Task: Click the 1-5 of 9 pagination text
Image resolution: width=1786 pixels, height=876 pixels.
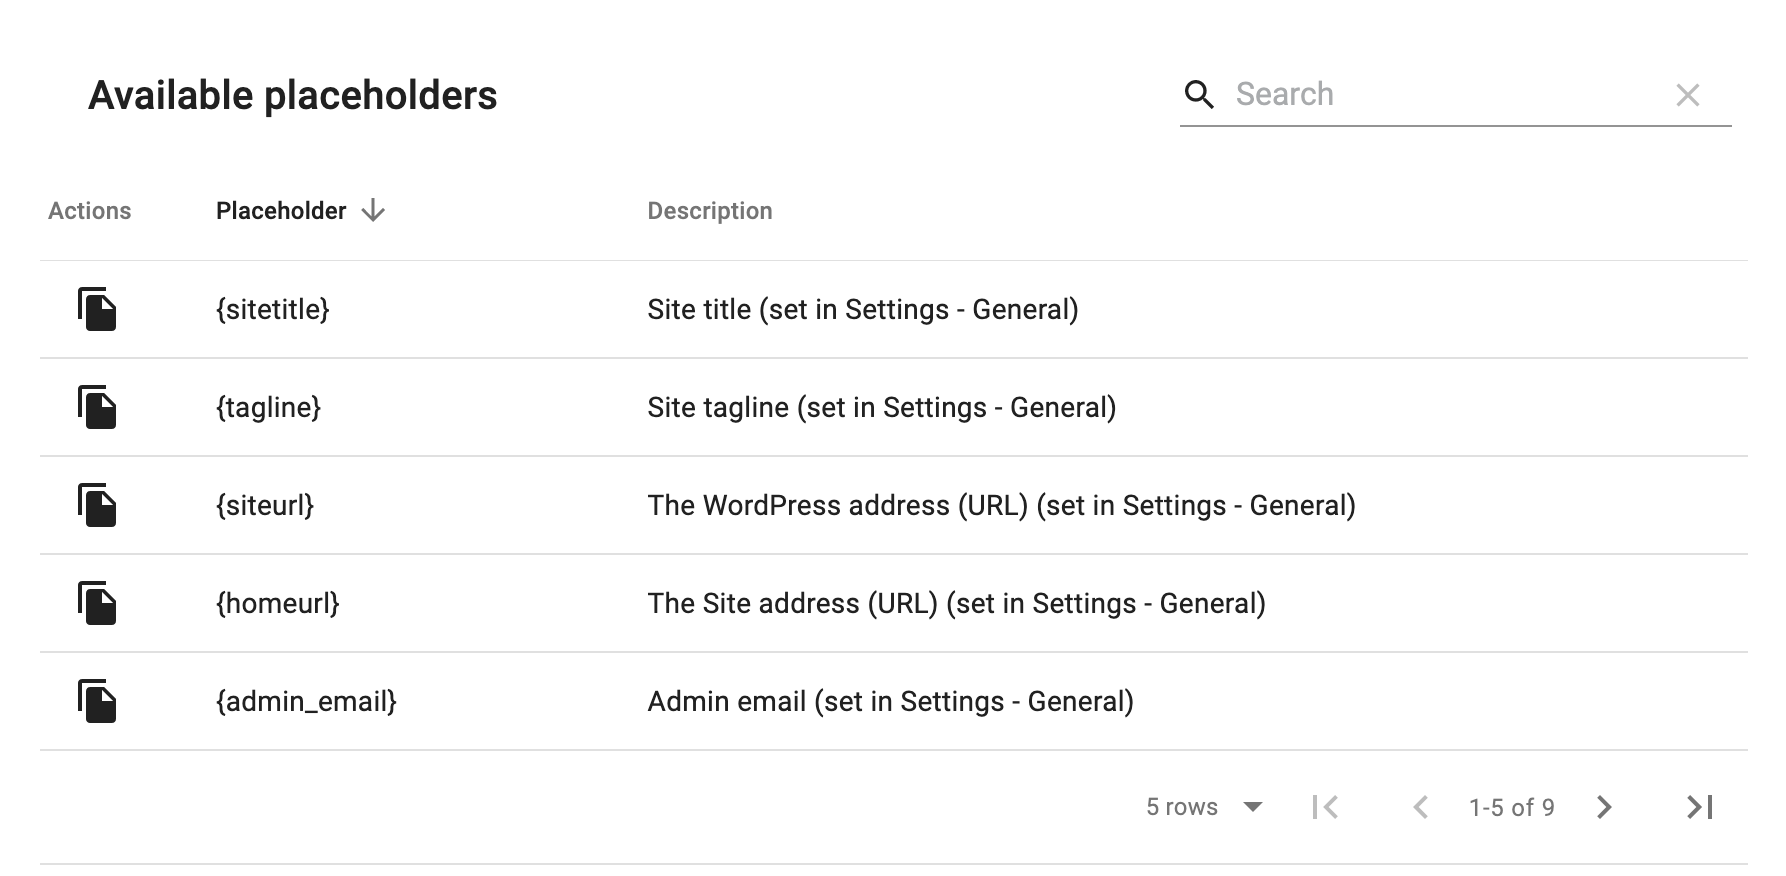Action: (x=1511, y=807)
